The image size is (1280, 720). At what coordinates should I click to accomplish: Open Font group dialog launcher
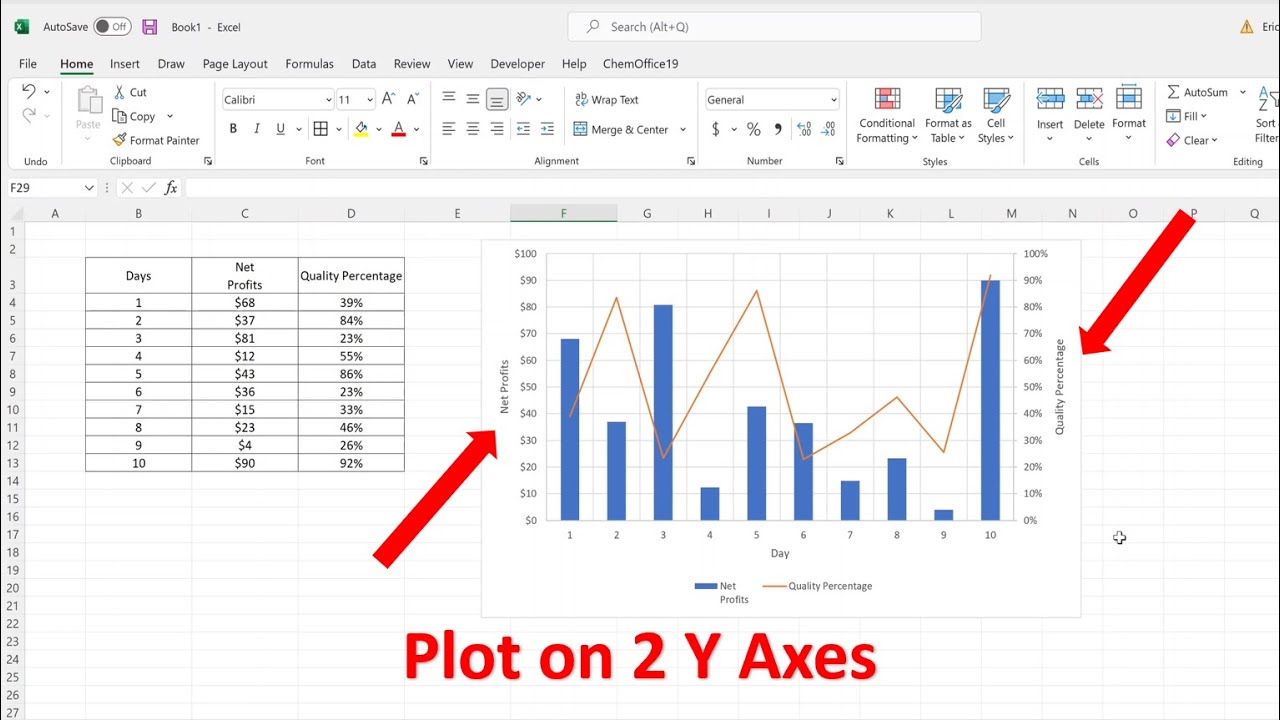point(424,161)
